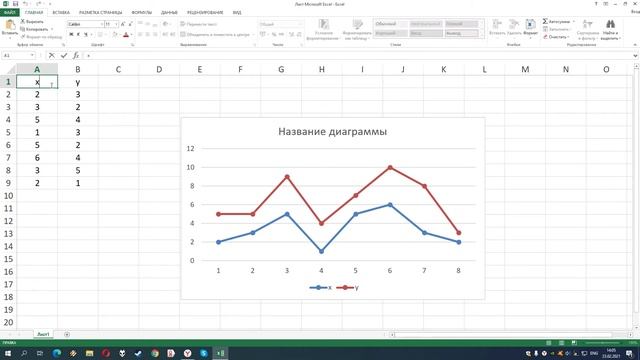Screen dimensions: 640x360
Task: Click the Insert cells (Вставить) icon
Action: pos(497,24)
